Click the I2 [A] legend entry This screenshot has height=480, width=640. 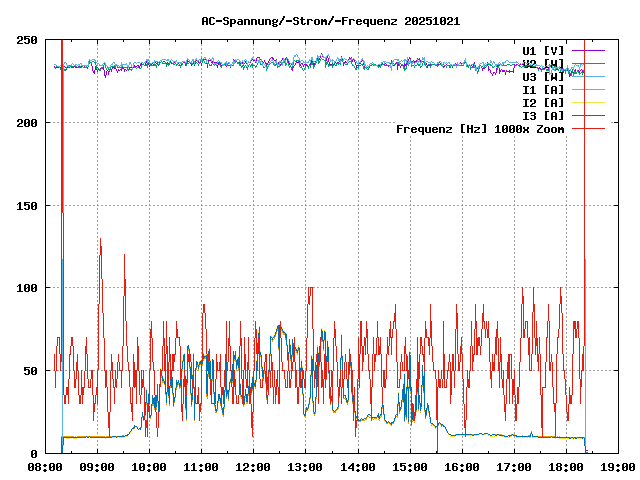tap(543, 102)
